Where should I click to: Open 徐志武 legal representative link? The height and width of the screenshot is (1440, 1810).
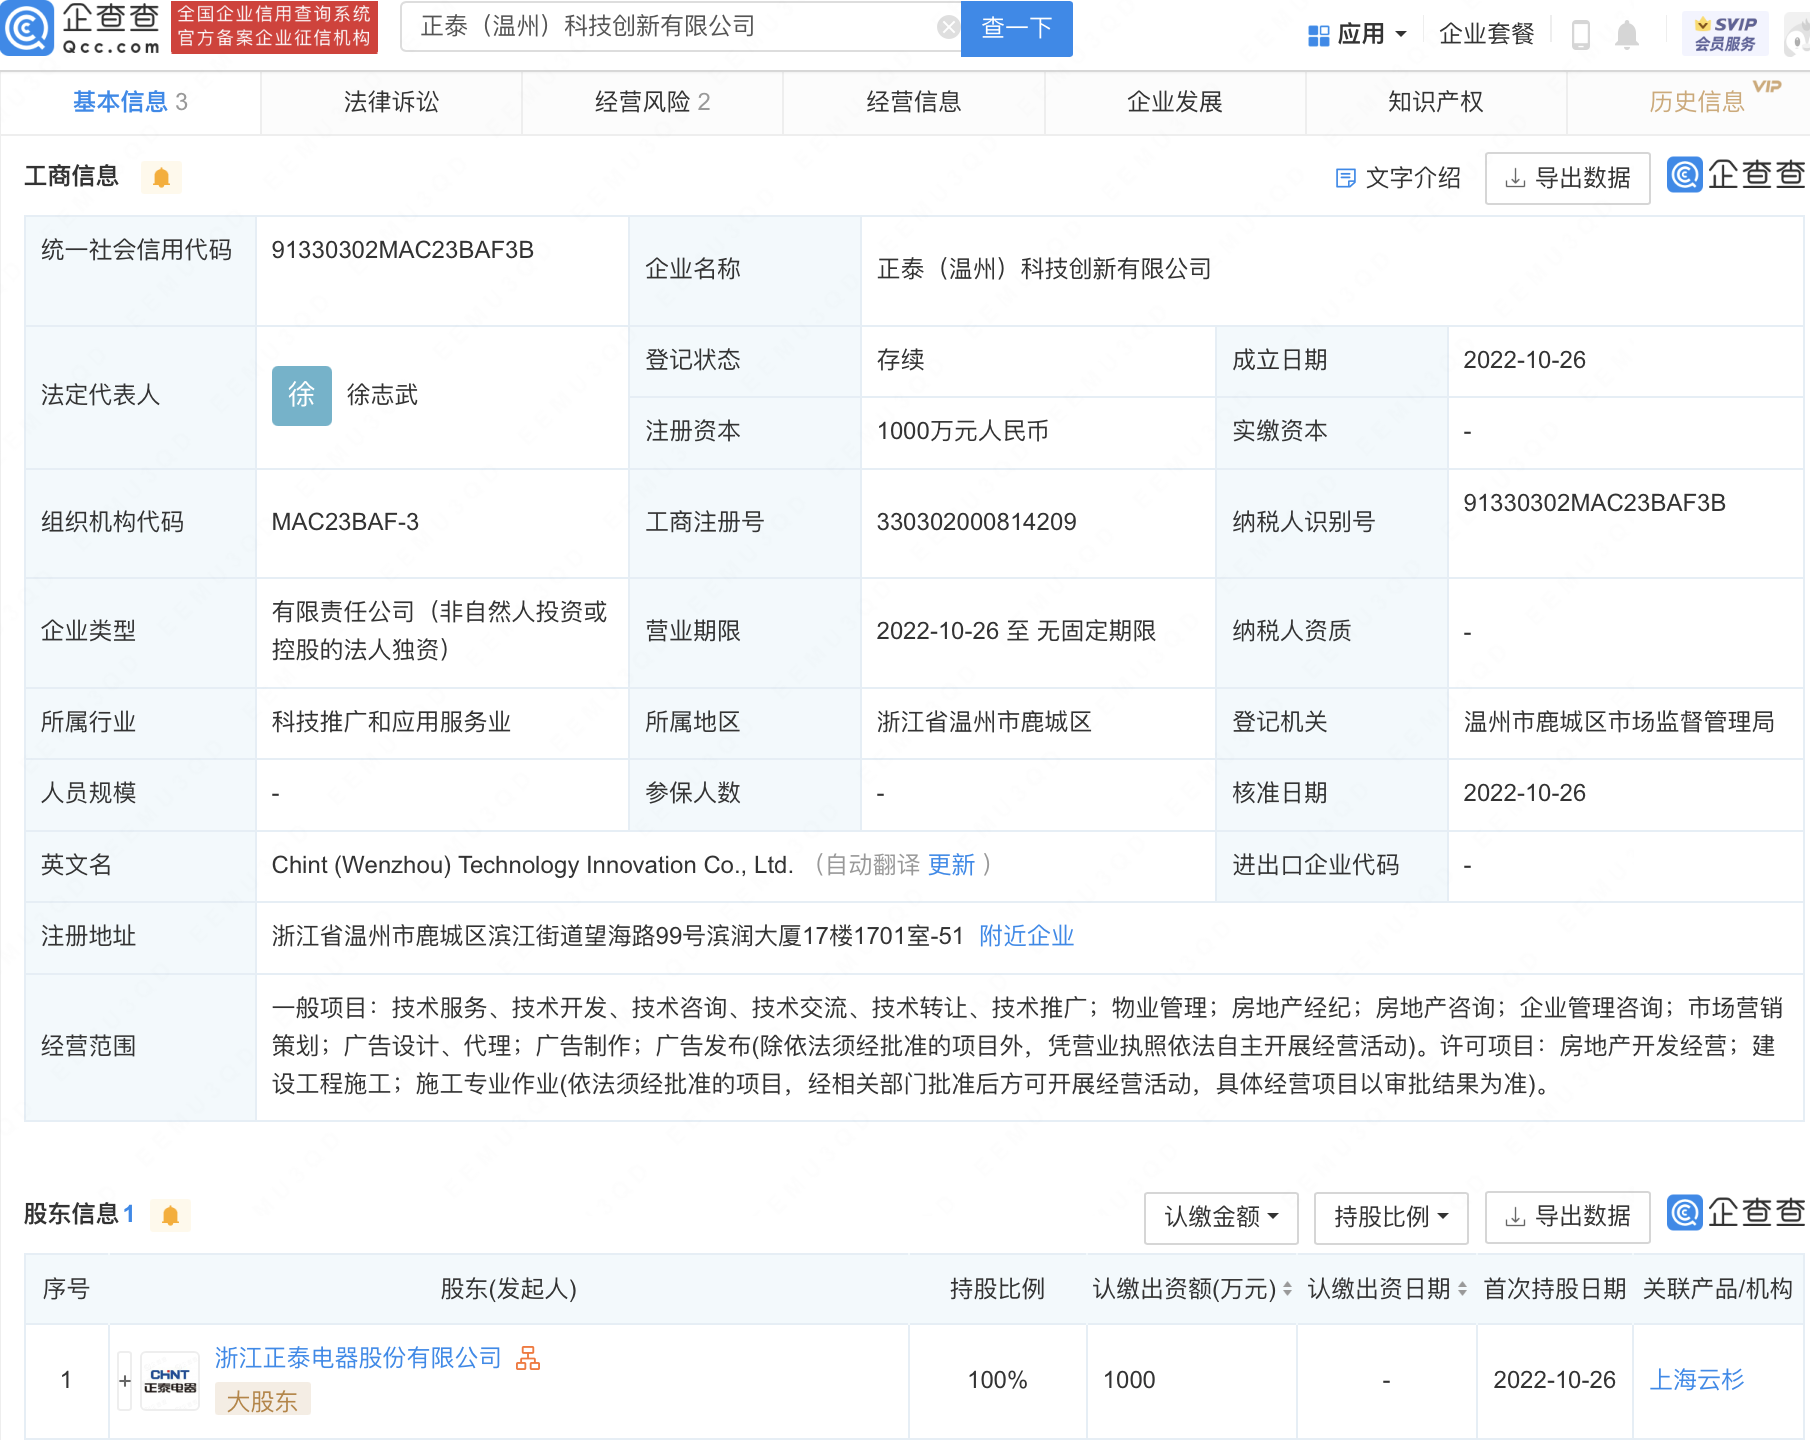382,395
